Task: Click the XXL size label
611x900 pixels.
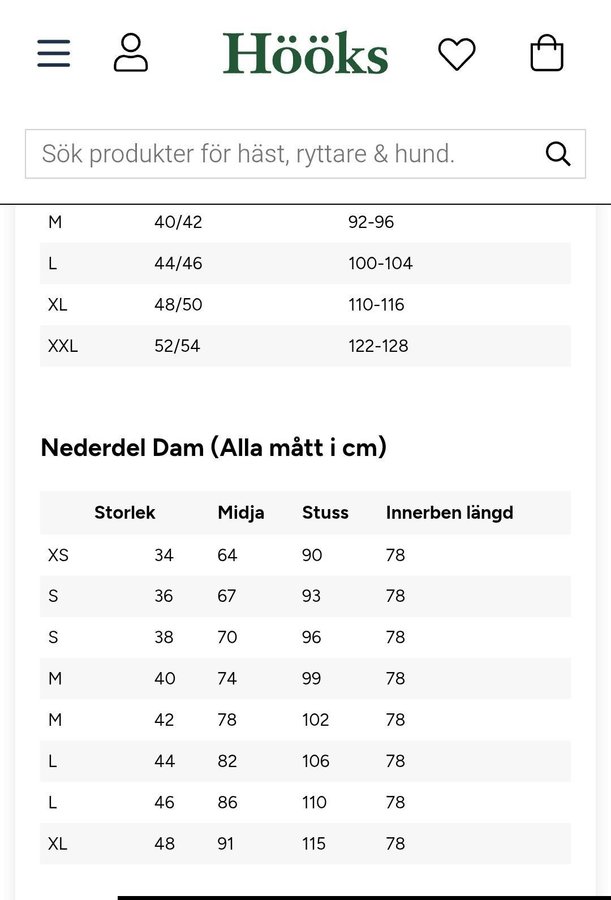Action: (62, 346)
